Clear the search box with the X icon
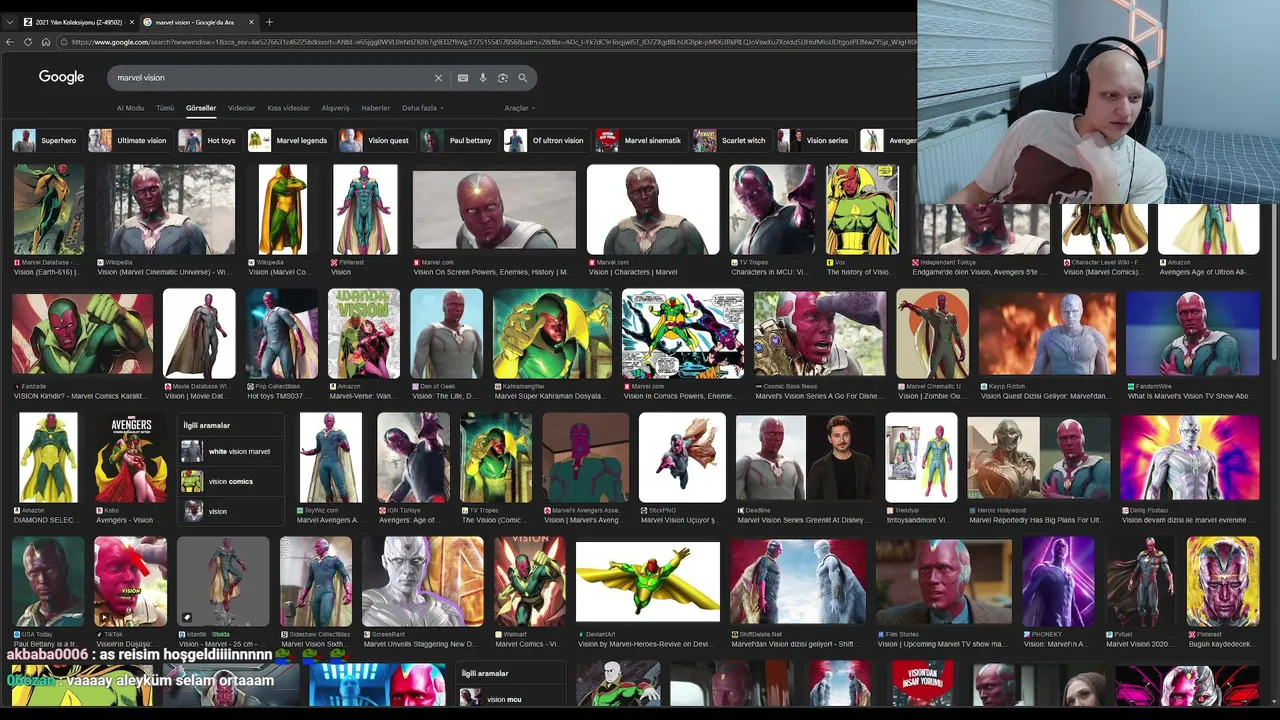Image resolution: width=1280 pixels, height=720 pixels. pyautogui.click(x=438, y=77)
